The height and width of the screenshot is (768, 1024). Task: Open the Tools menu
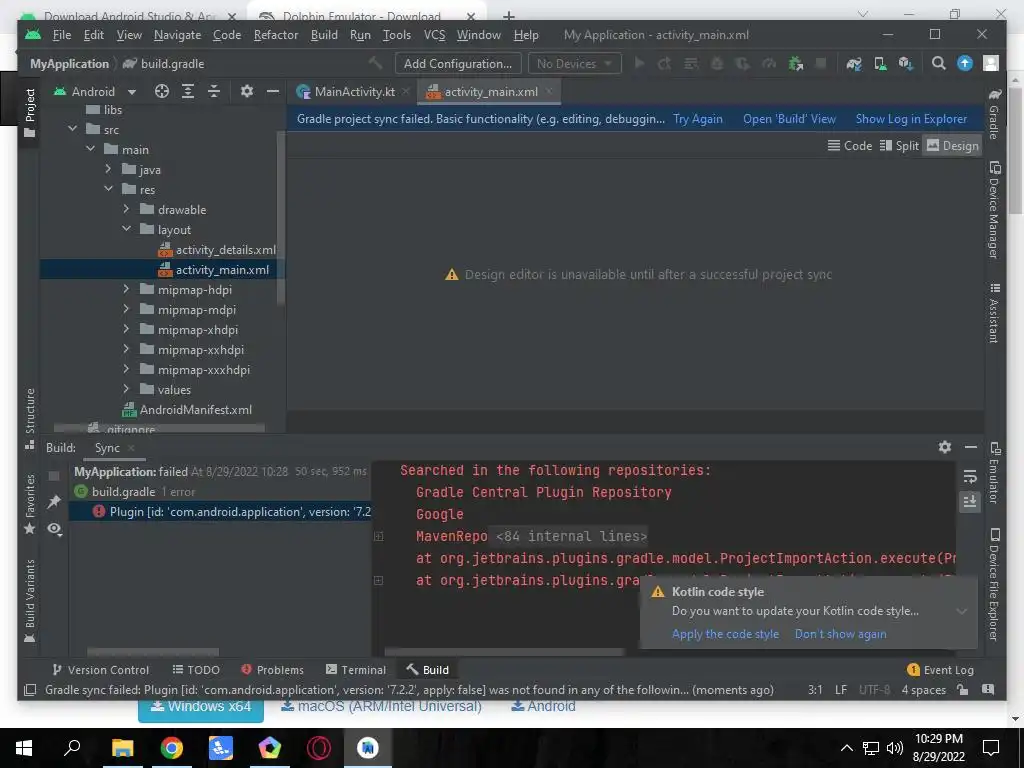pos(396,35)
